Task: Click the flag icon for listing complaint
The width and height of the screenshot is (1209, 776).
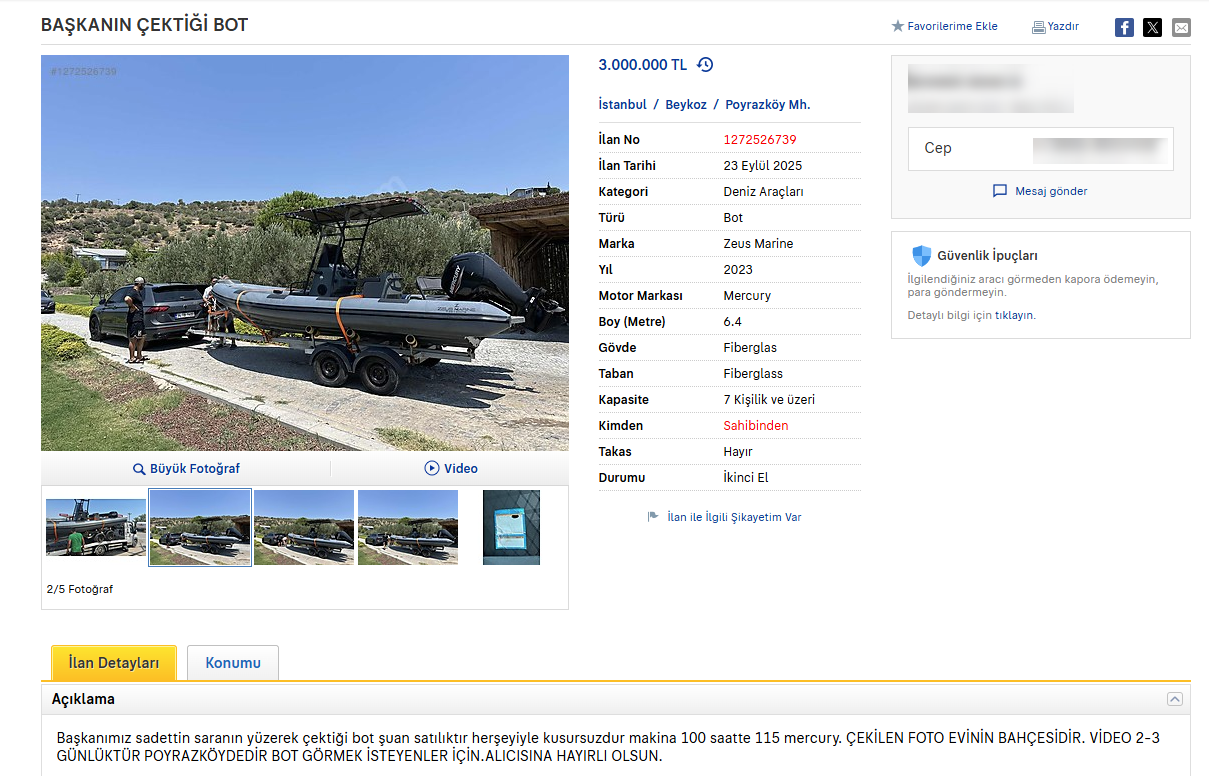Action: point(653,517)
